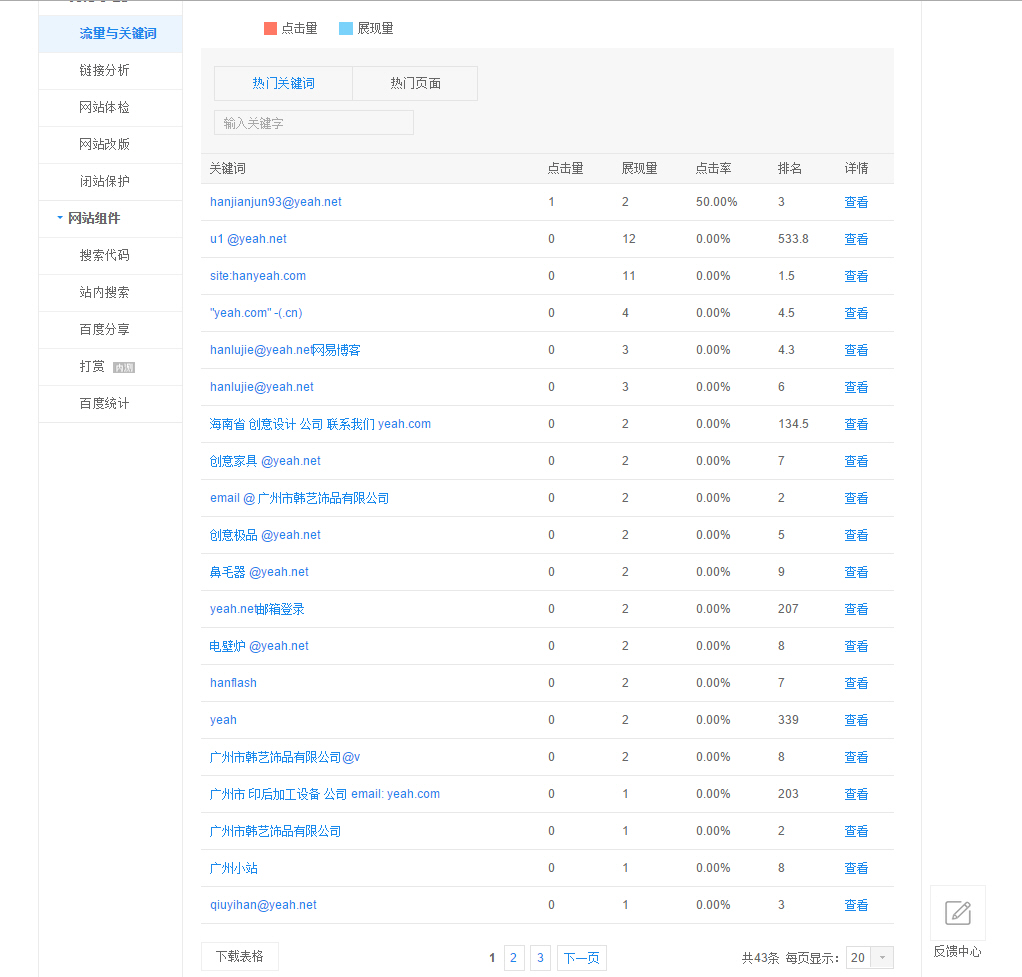Click 查看 for hanjianjun93@yeah.net row
This screenshot has width=1022, height=977.
pos(856,202)
